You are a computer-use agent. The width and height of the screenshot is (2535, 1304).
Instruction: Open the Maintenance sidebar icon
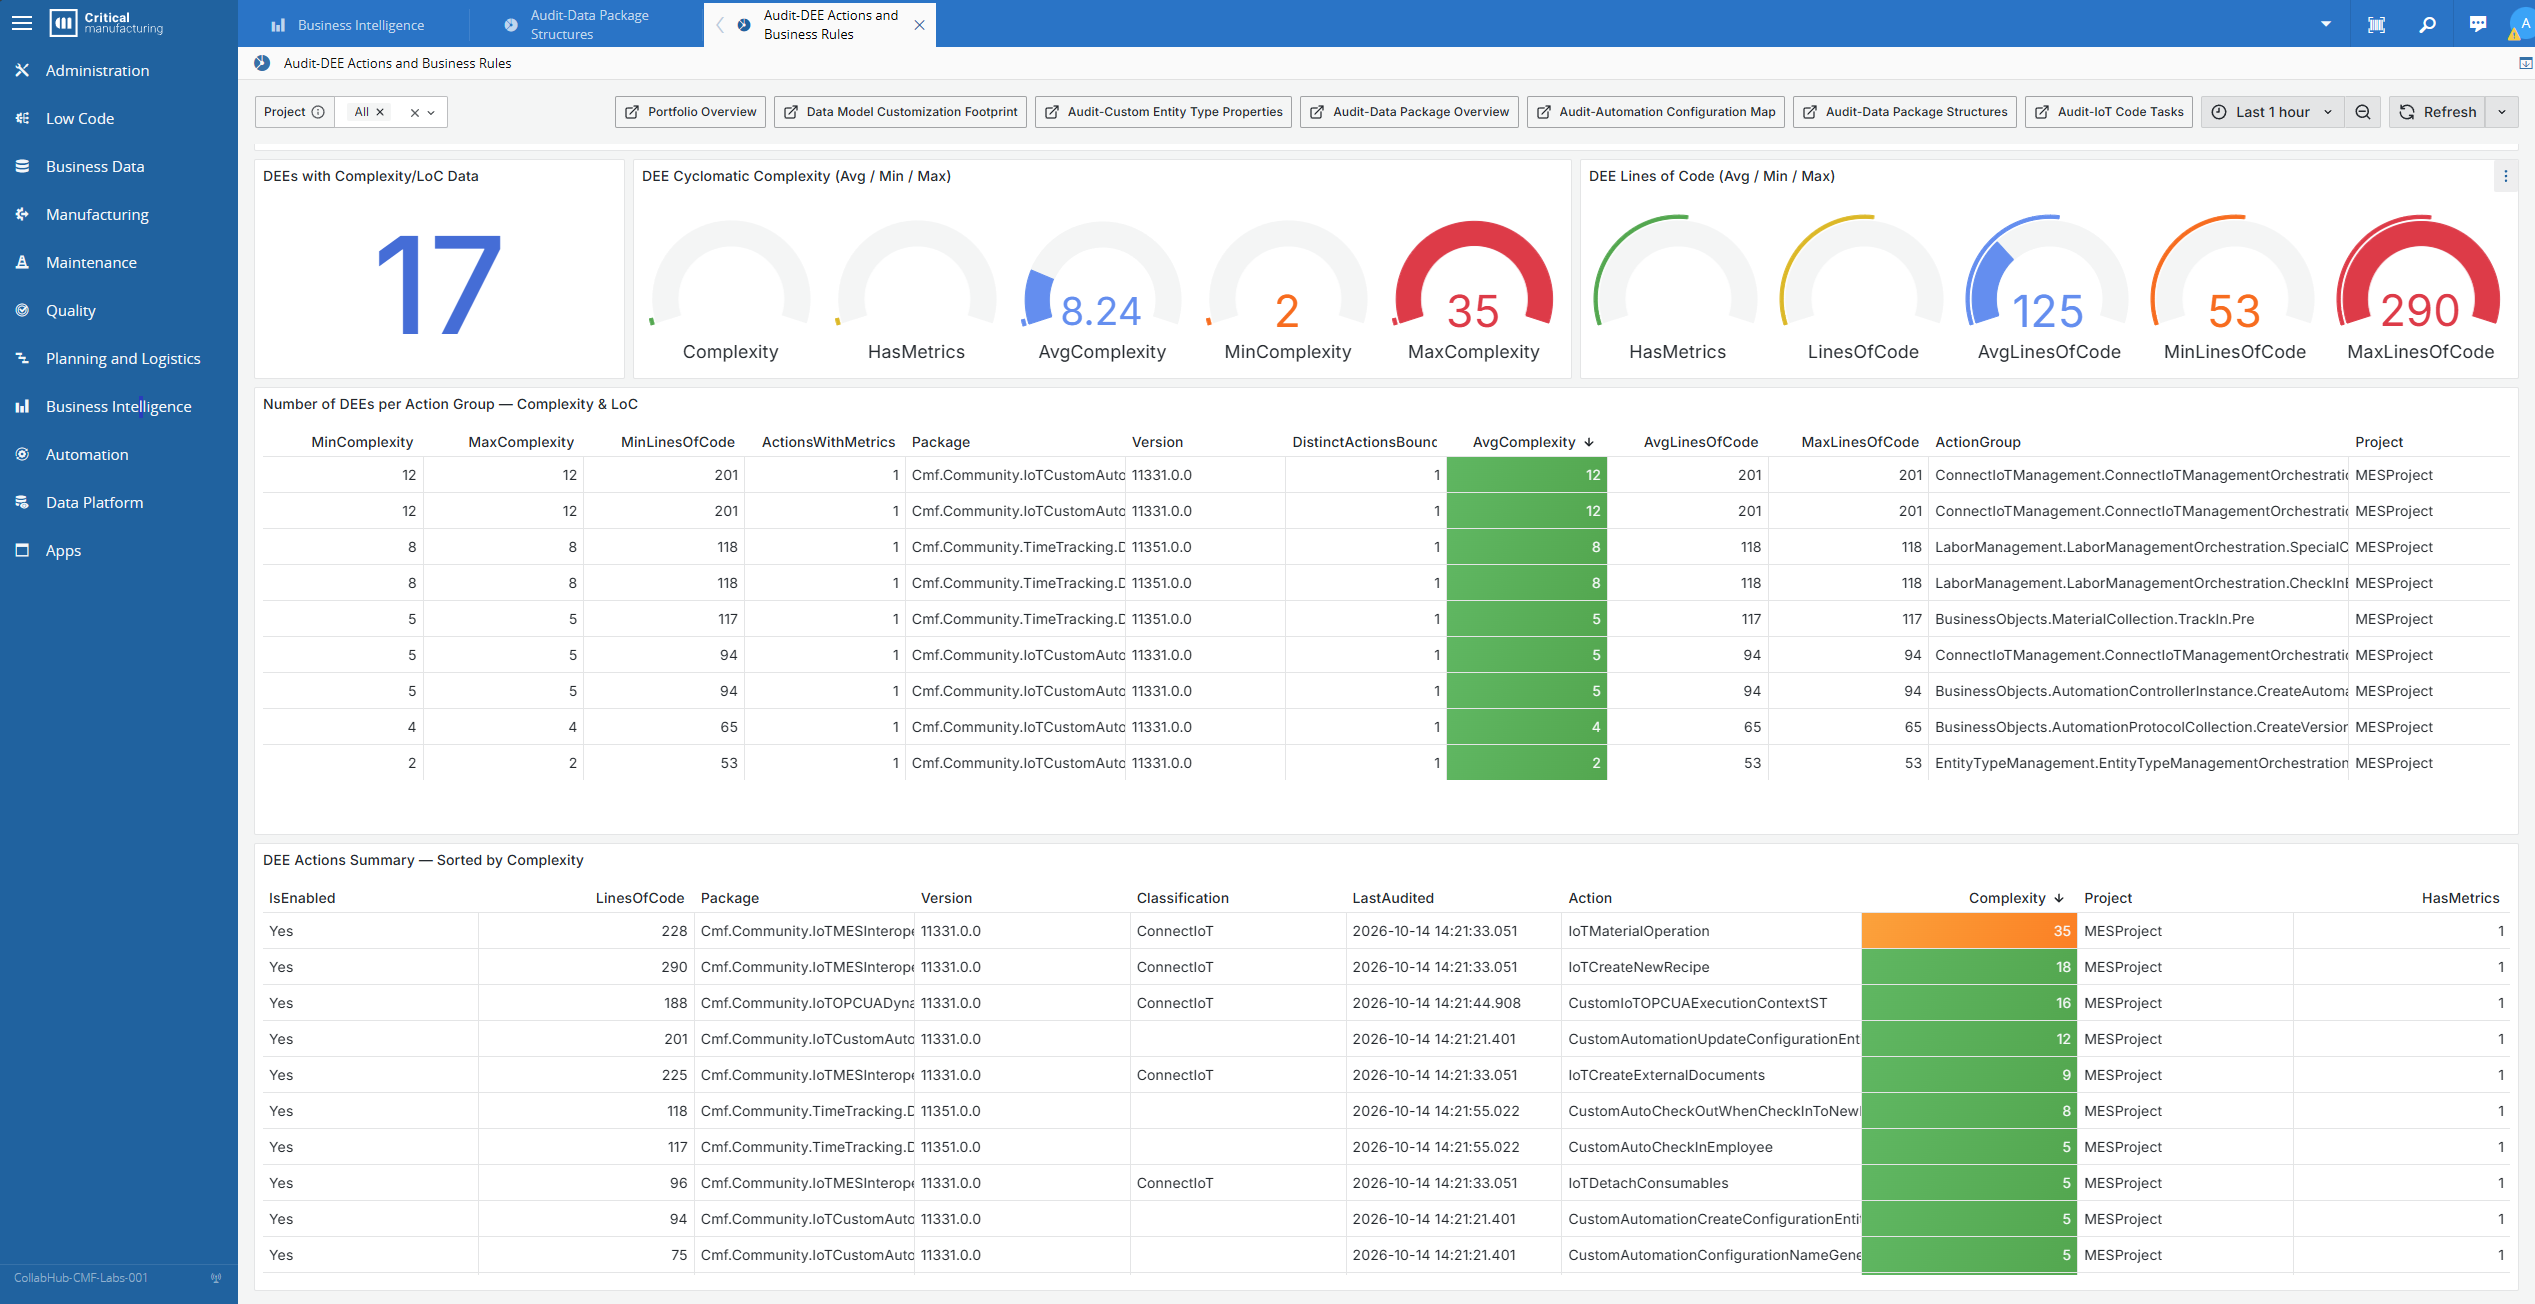click(x=22, y=262)
